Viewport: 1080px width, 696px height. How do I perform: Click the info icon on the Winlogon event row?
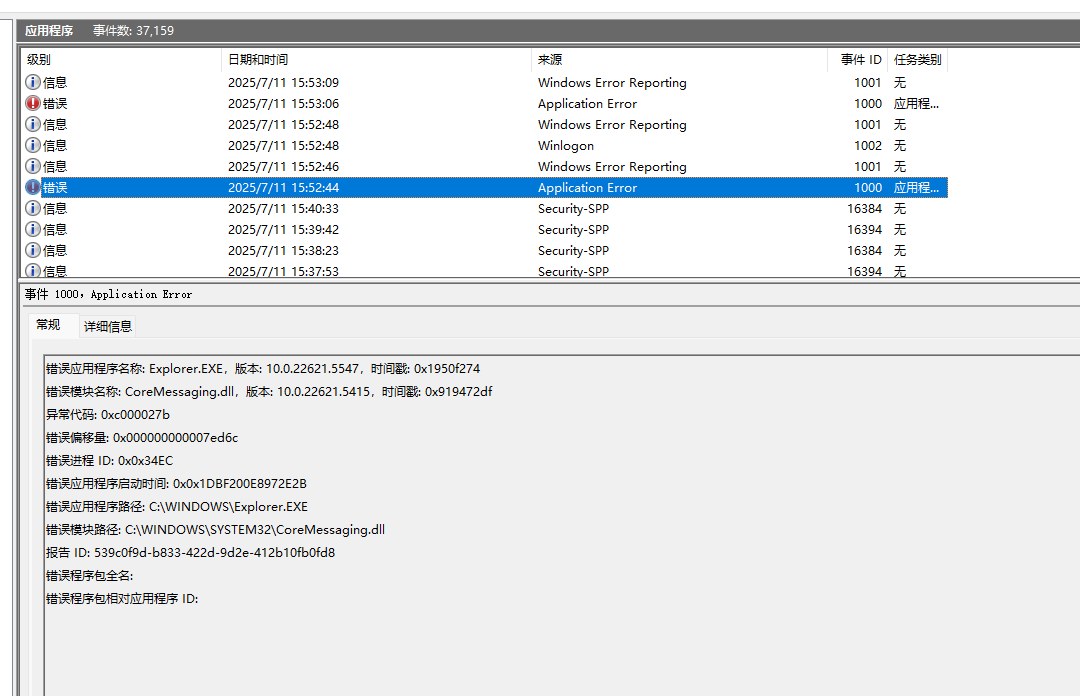point(34,145)
